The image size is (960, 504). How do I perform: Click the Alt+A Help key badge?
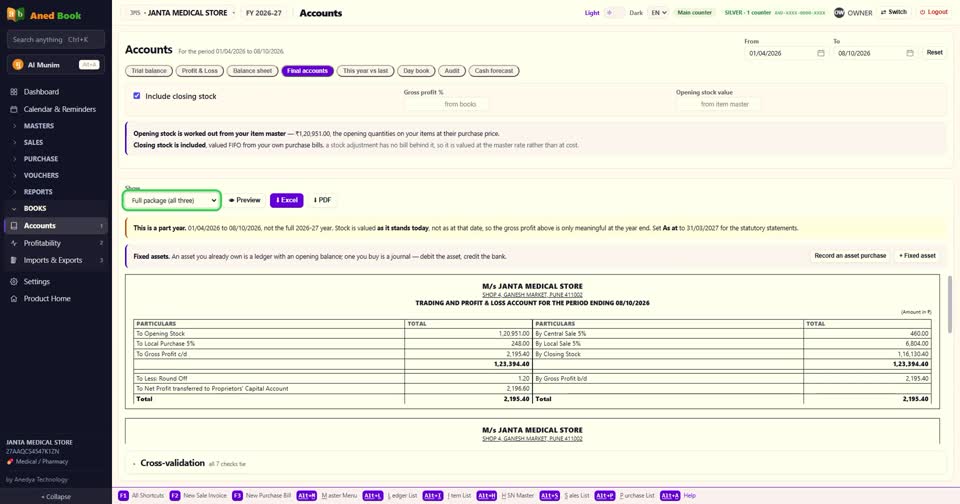[670, 495]
